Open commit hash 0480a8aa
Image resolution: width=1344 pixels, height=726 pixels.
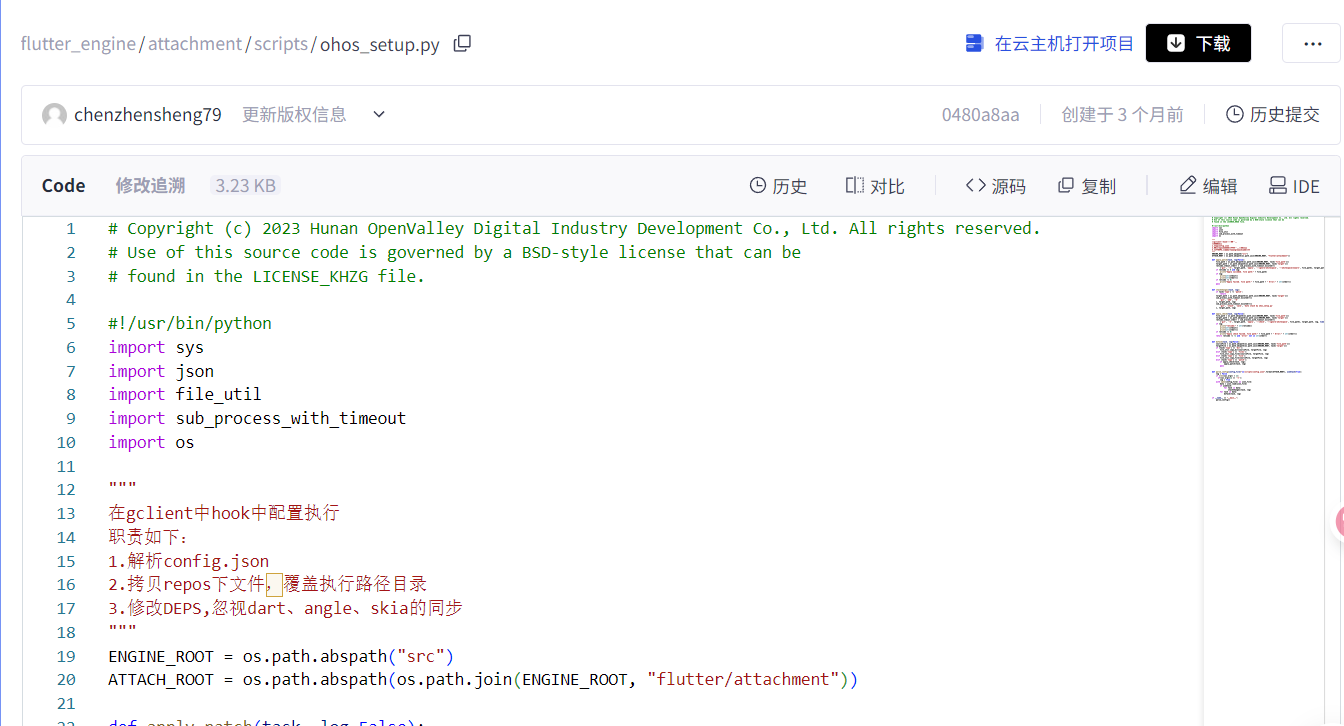980,115
